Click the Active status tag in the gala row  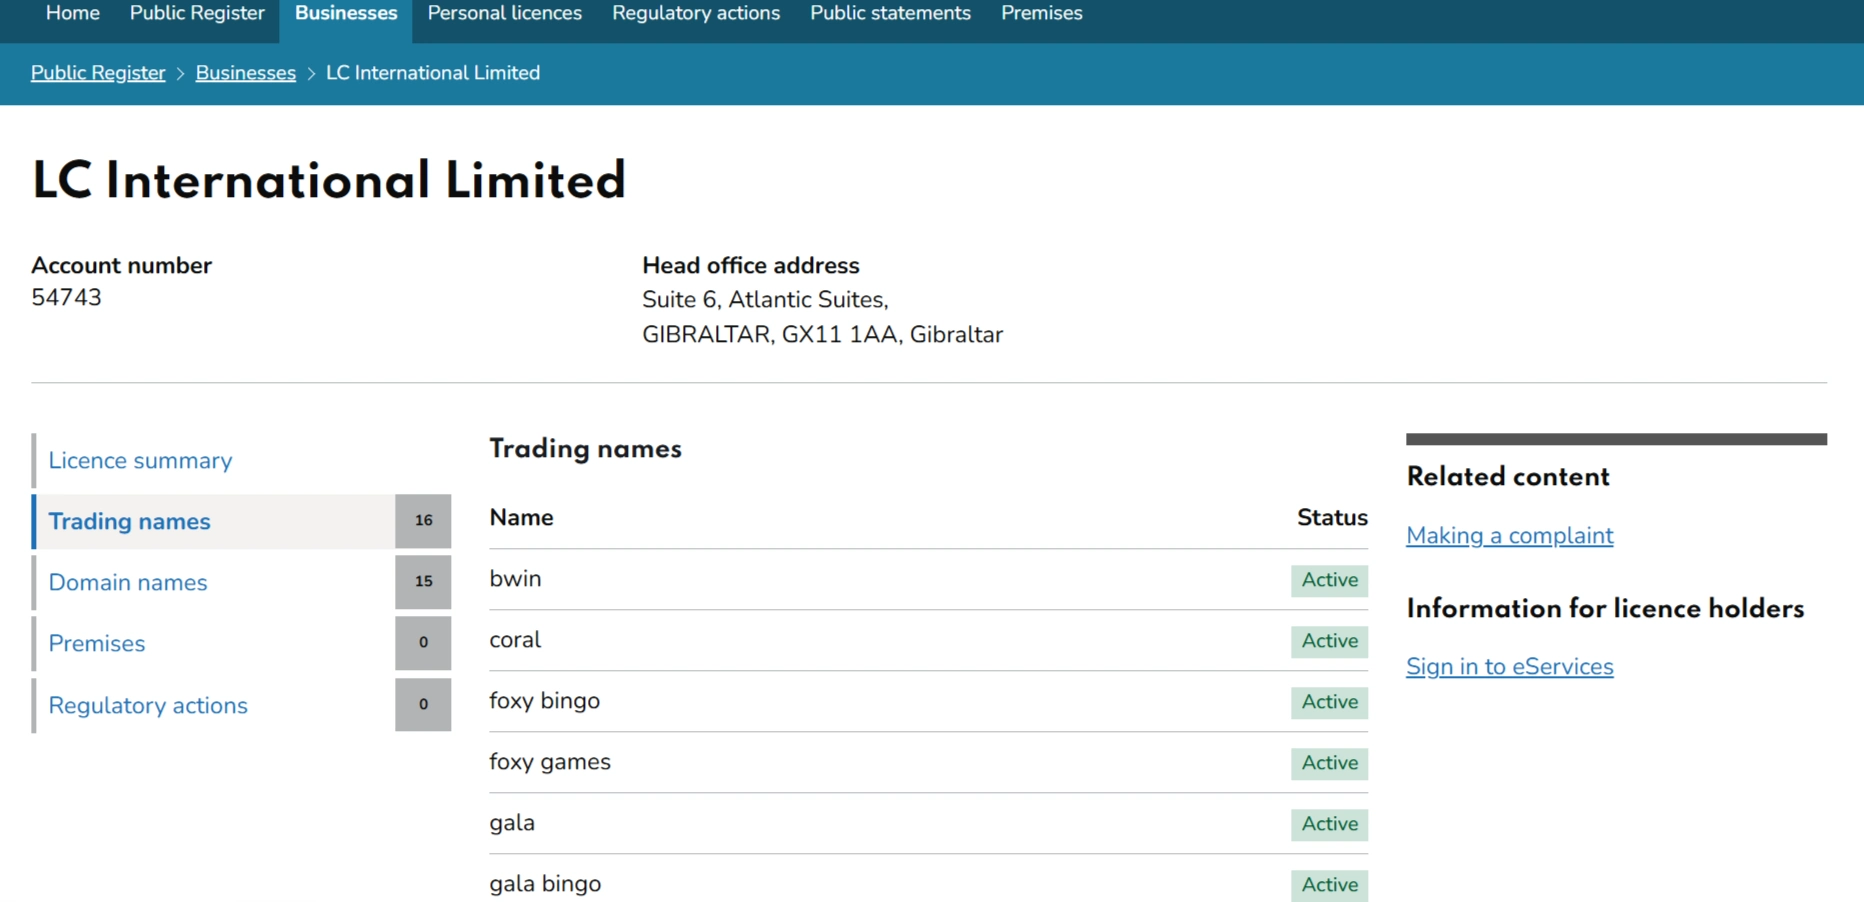coord(1329,825)
